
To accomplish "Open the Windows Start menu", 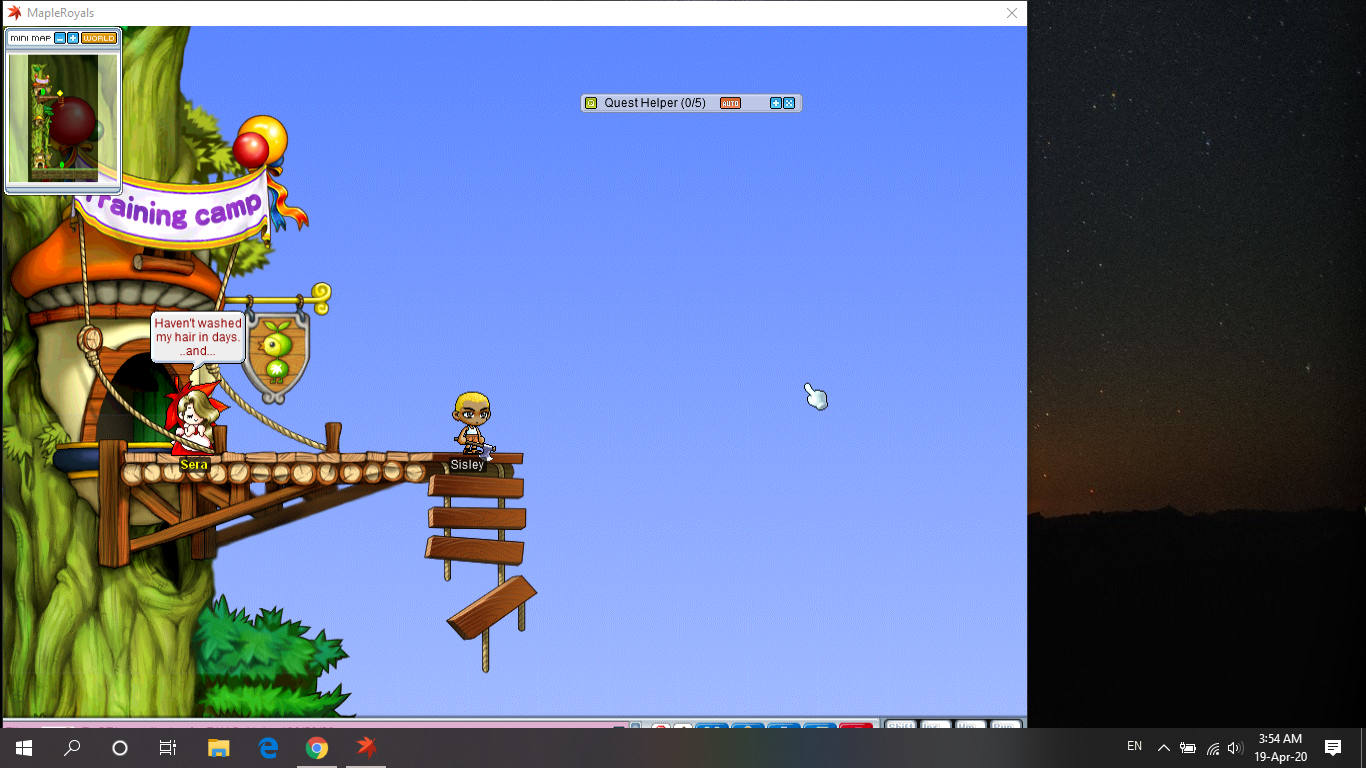I will (x=23, y=748).
